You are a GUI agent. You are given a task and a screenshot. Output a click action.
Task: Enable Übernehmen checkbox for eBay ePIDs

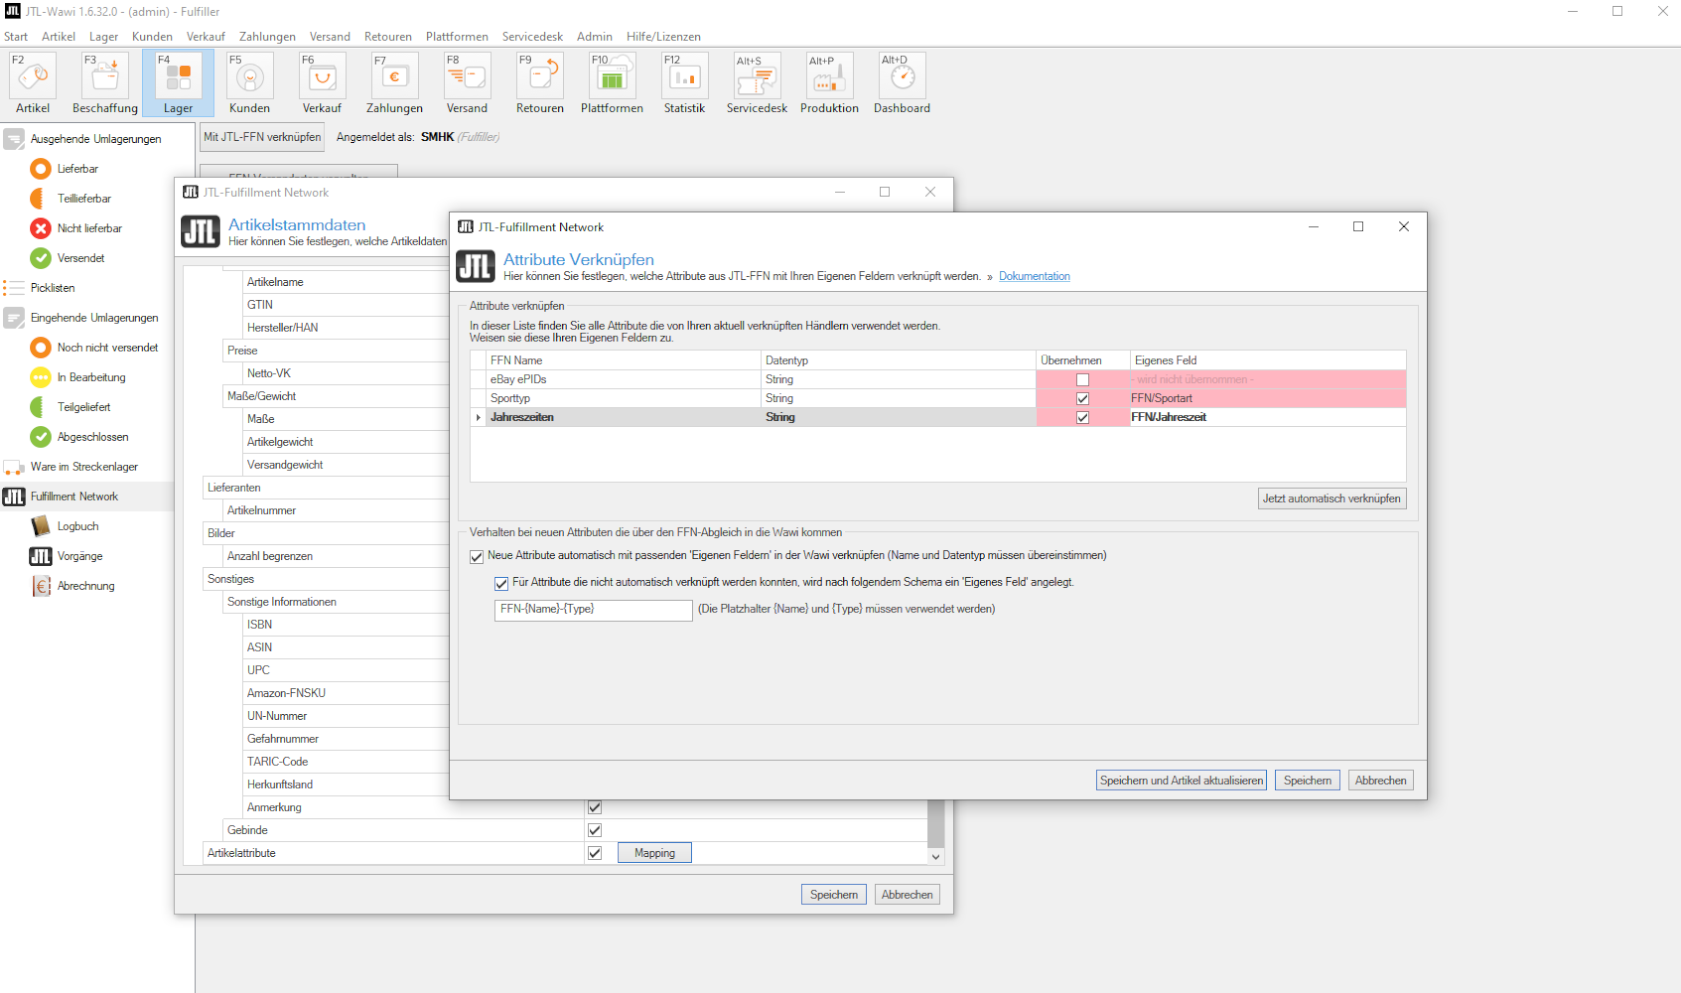pos(1082,380)
